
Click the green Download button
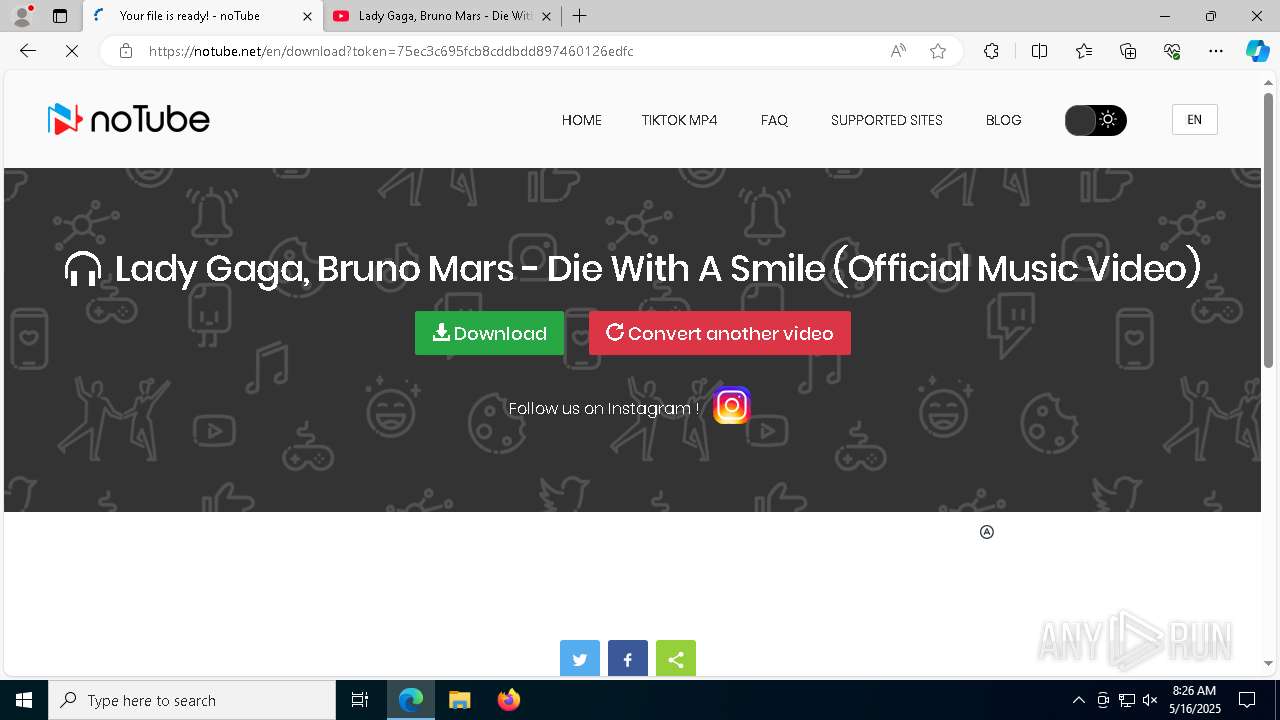tap(489, 333)
